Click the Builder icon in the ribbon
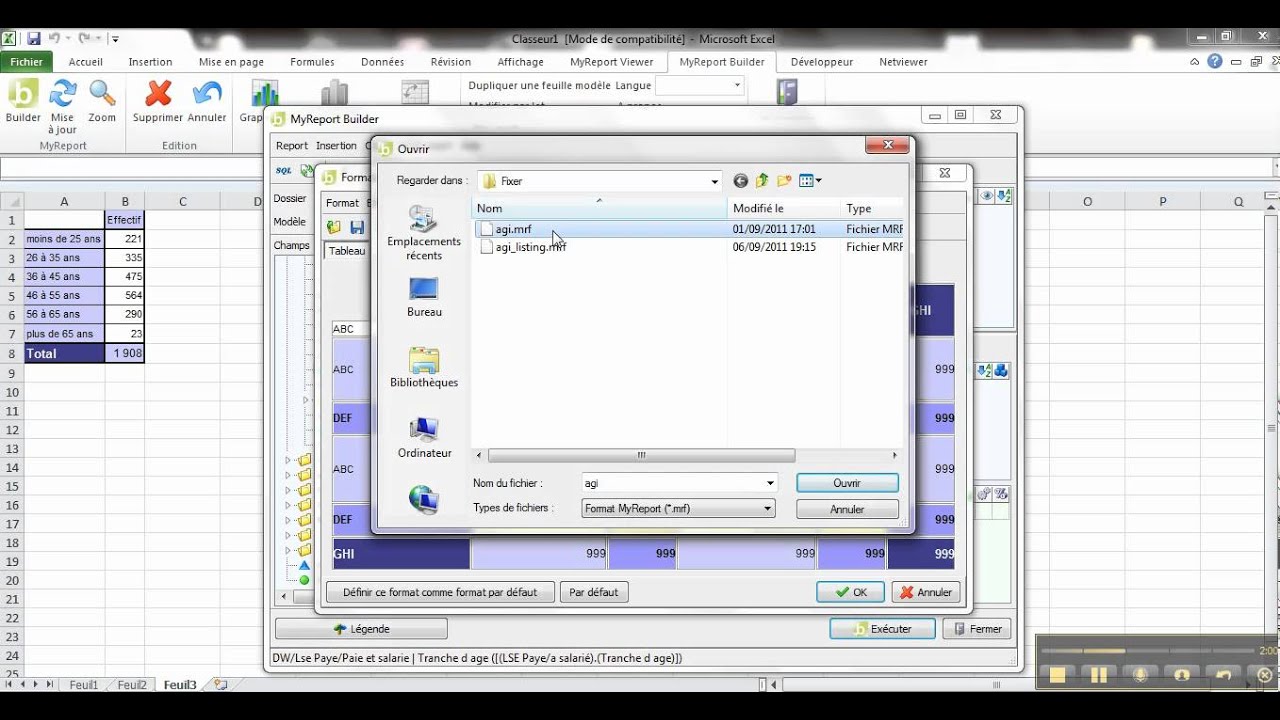1280x720 pixels. click(x=22, y=93)
